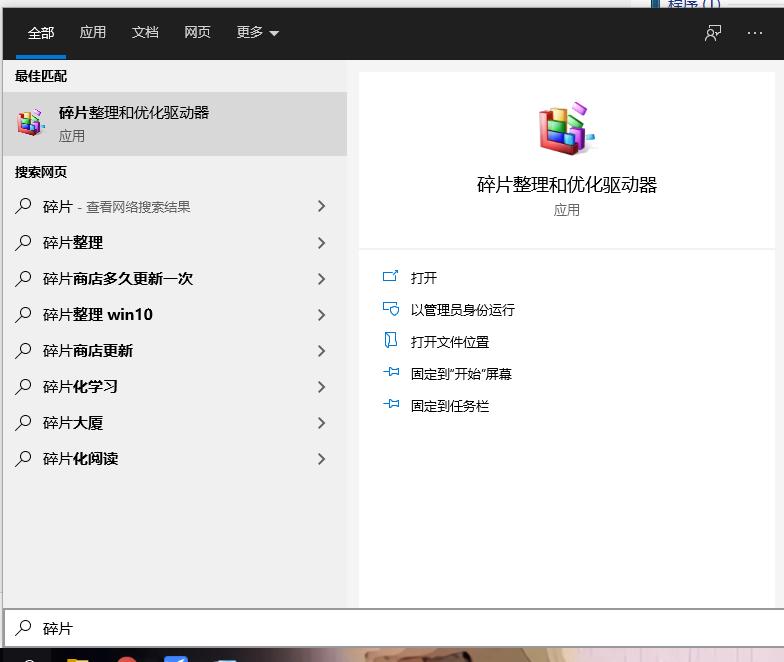784x662 pixels.
Task: Select the 碎片整理 search suggestion
Action: pyautogui.click(x=175, y=242)
